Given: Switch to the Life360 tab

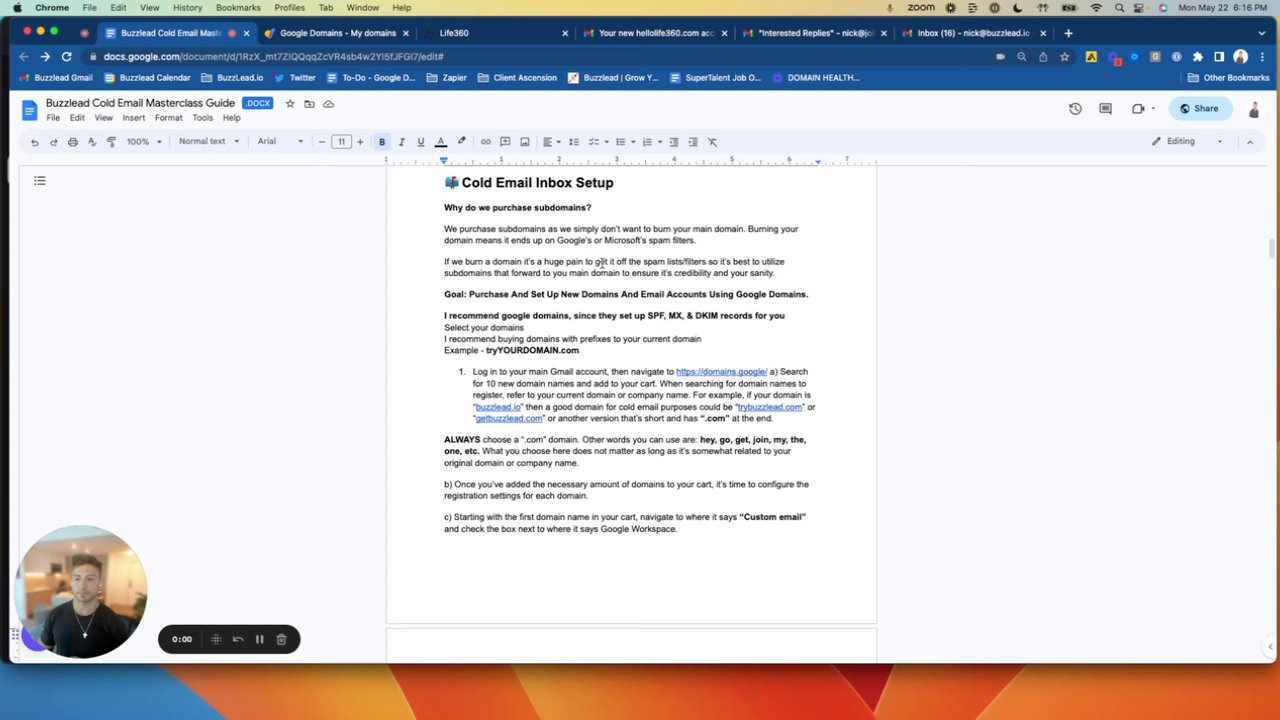Looking at the screenshot, I should tap(495, 33).
